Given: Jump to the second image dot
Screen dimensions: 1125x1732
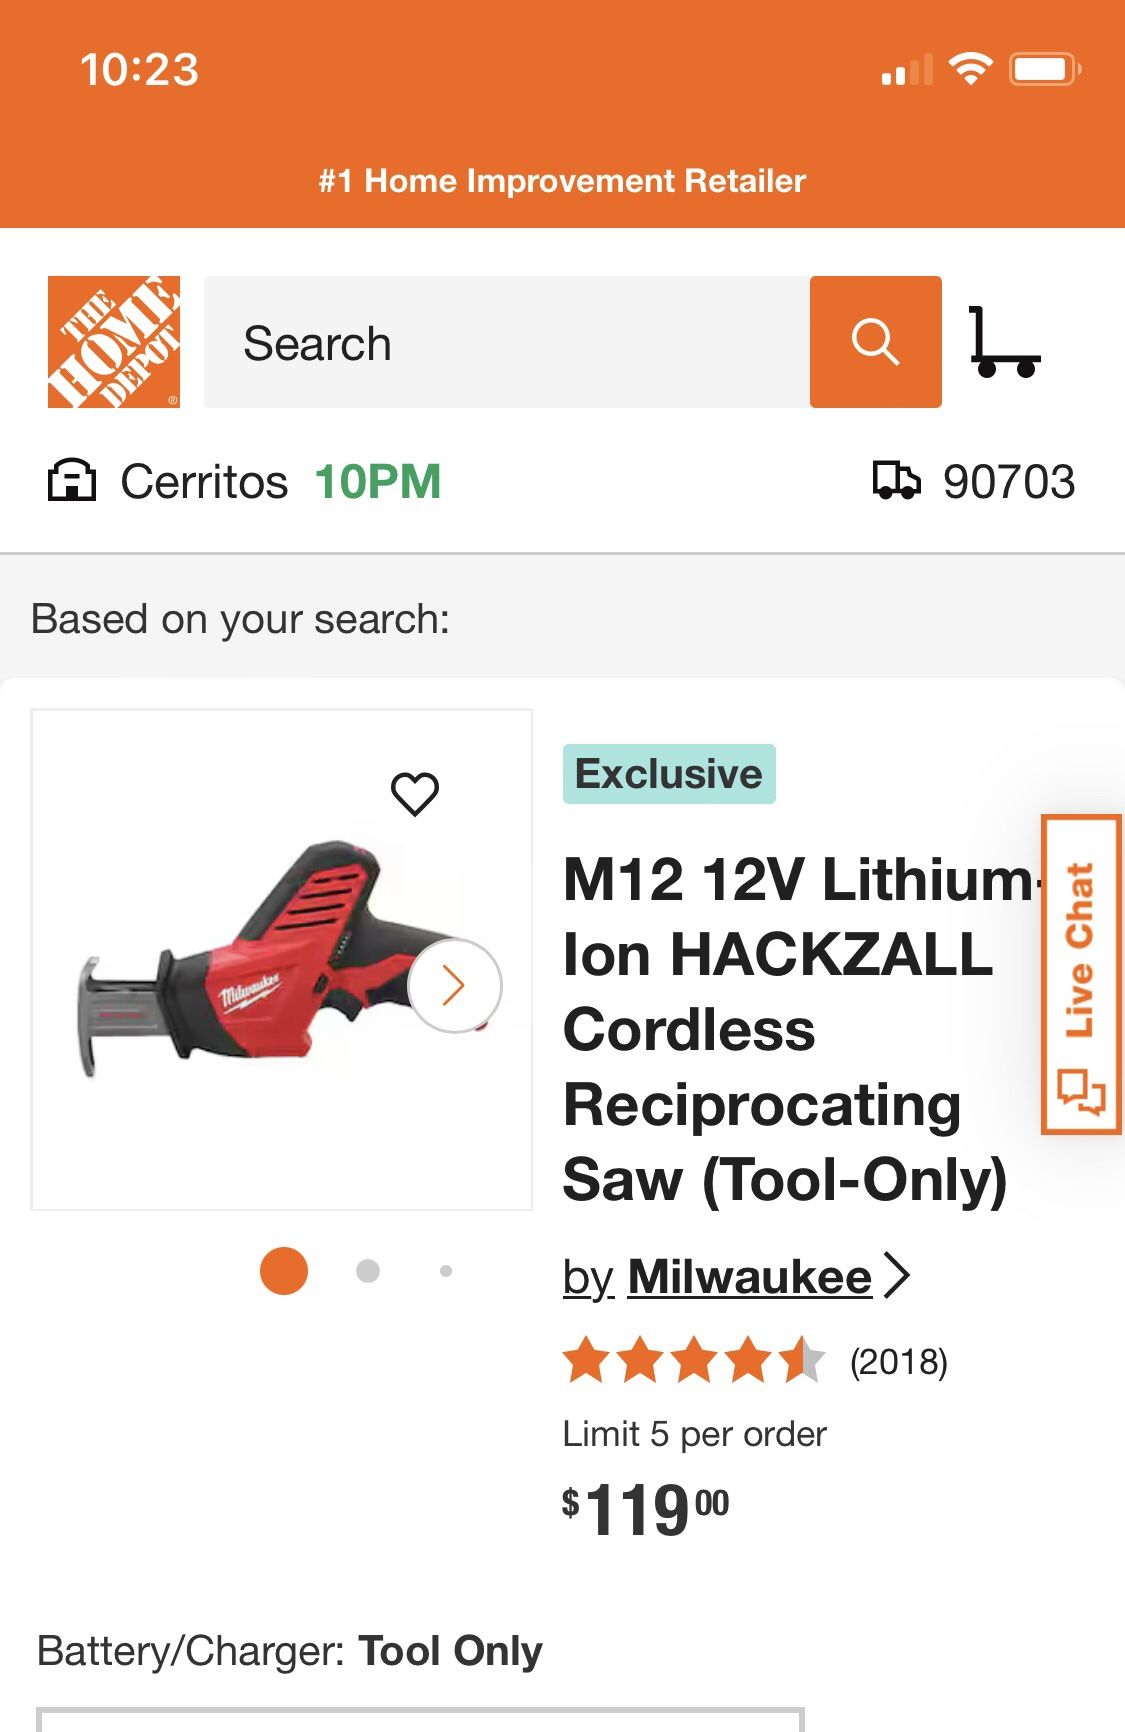Looking at the screenshot, I should click(x=368, y=1271).
